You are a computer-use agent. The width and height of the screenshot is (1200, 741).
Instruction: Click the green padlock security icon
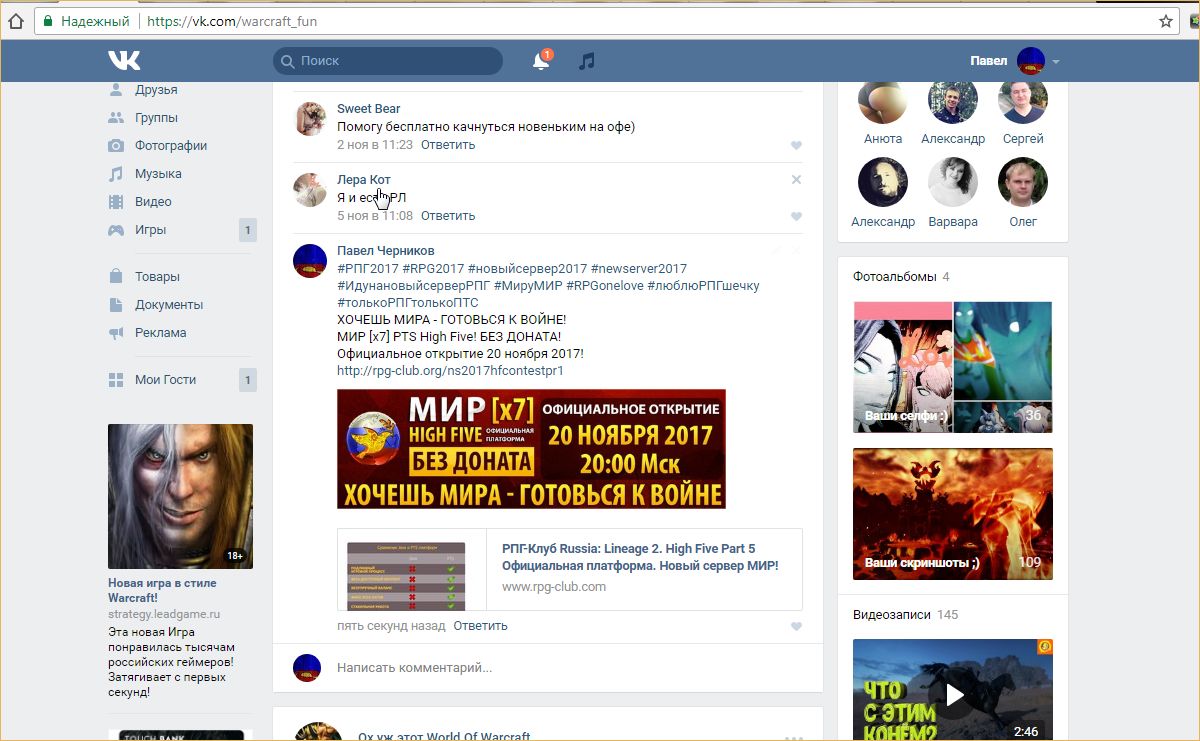pos(48,20)
